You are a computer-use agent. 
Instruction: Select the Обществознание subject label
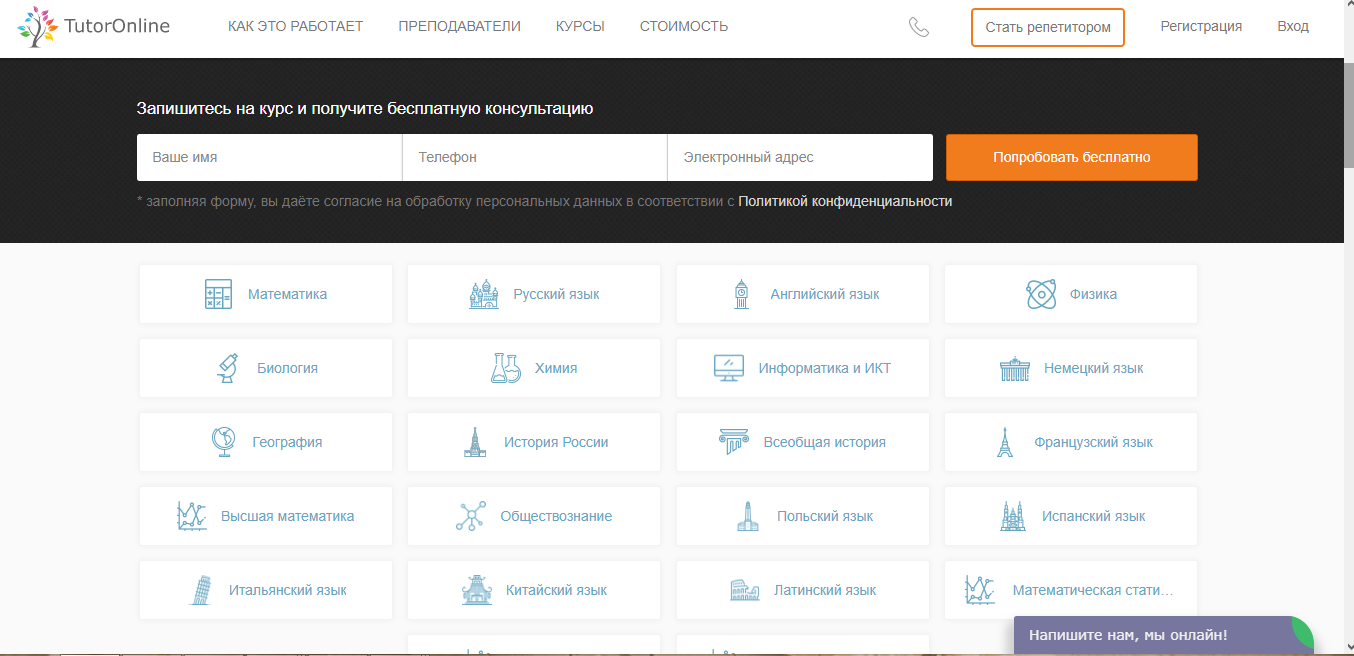pos(556,516)
